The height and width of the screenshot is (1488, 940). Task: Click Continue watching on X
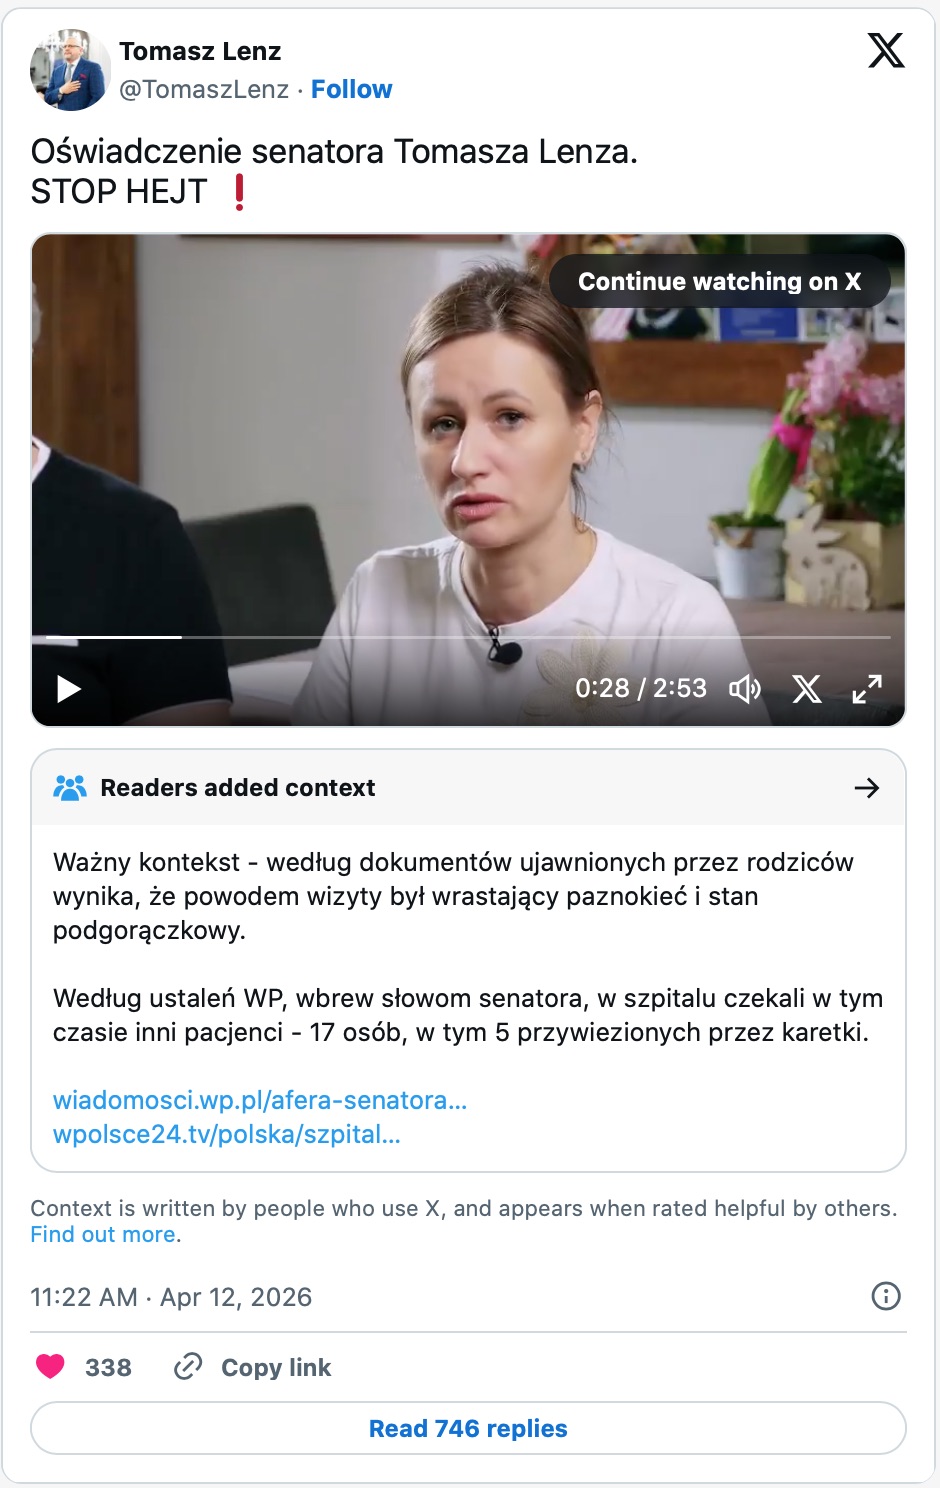(719, 281)
